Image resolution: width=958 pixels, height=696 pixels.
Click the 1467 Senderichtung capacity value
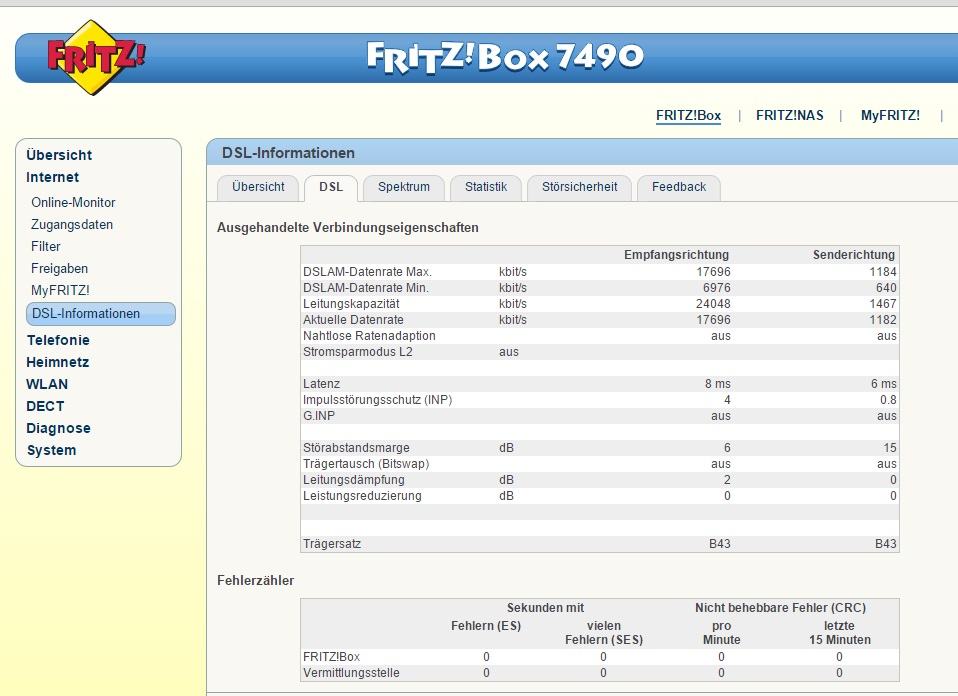coord(883,304)
